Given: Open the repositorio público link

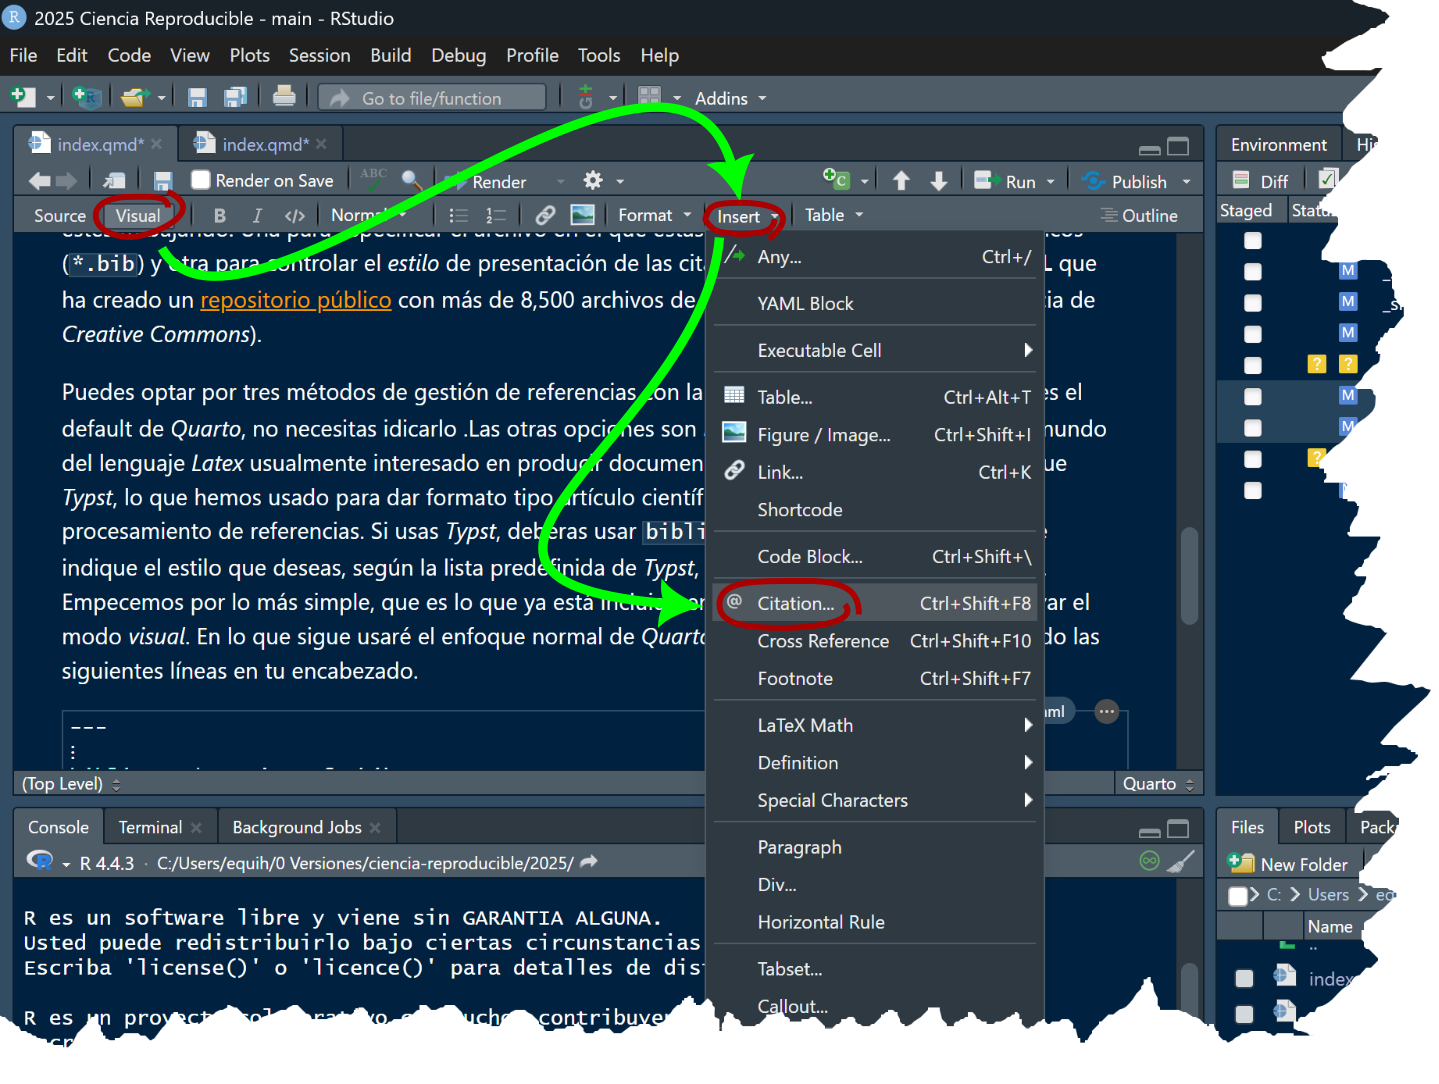Looking at the screenshot, I should click(295, 300).
